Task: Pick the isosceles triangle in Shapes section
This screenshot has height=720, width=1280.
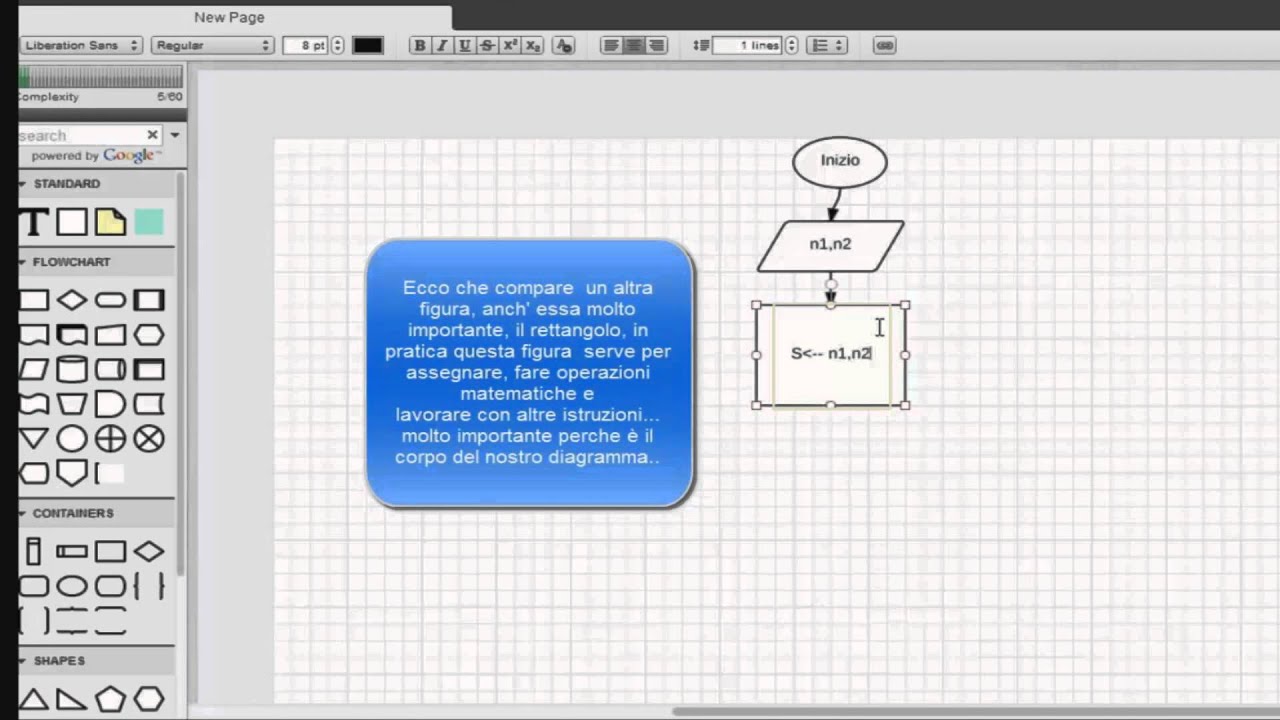Action: click(x=33, y=699)
